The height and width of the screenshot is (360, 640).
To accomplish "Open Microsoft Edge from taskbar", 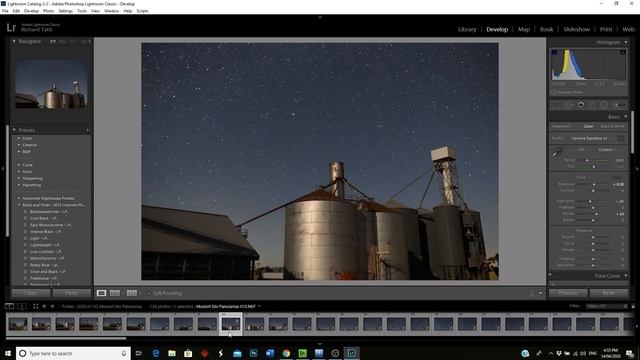I will pos(156,353).
